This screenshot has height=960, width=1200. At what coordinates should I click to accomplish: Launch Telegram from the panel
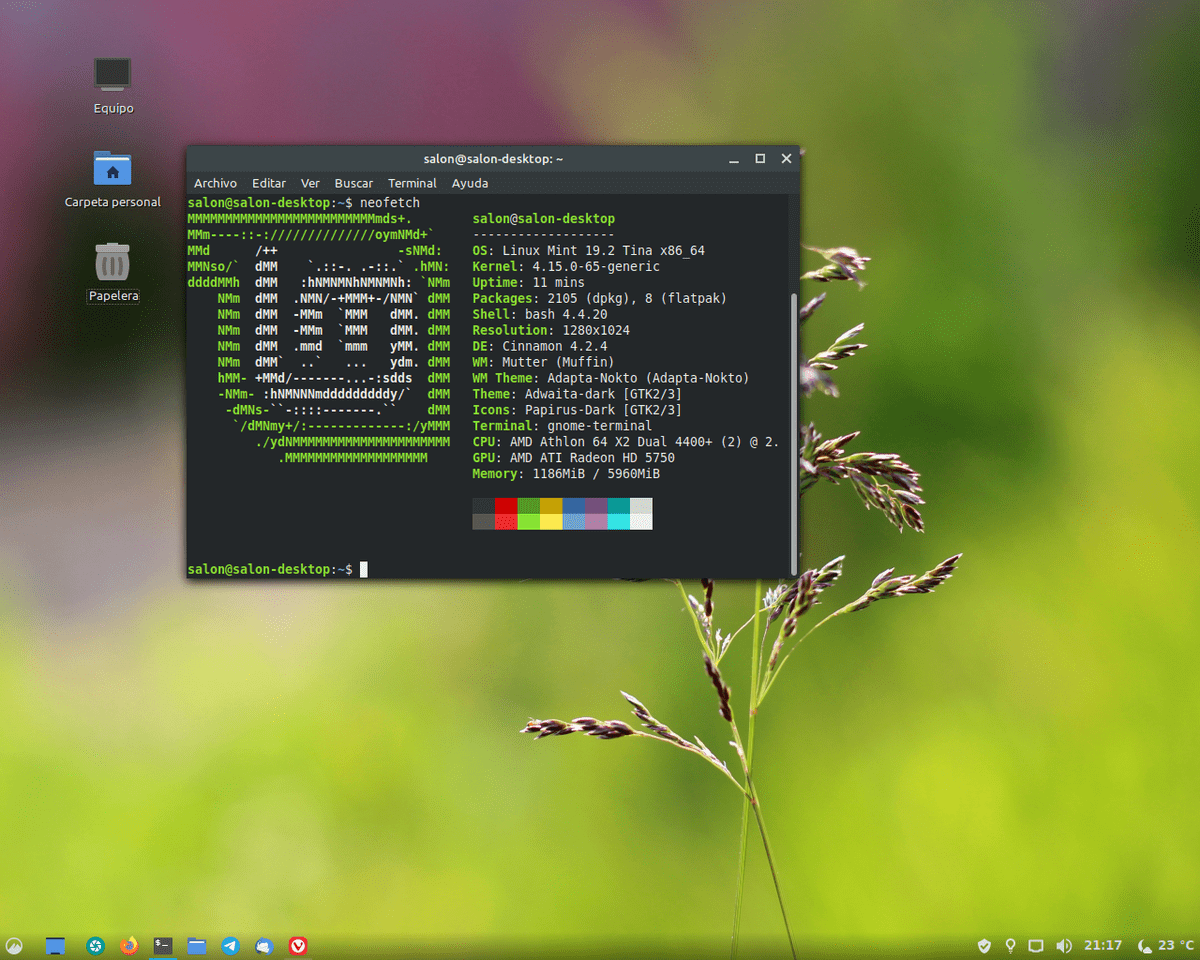tap(231, 945)
